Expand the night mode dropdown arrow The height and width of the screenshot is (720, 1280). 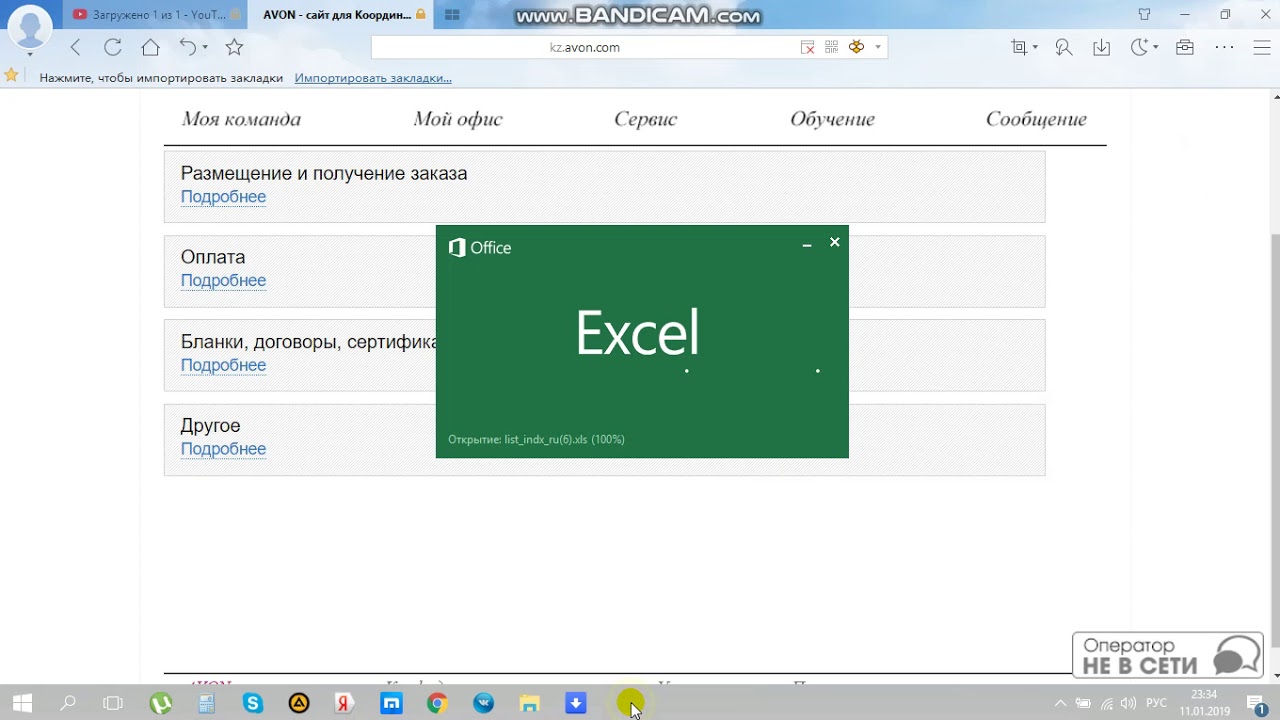tap(1155, 47)
